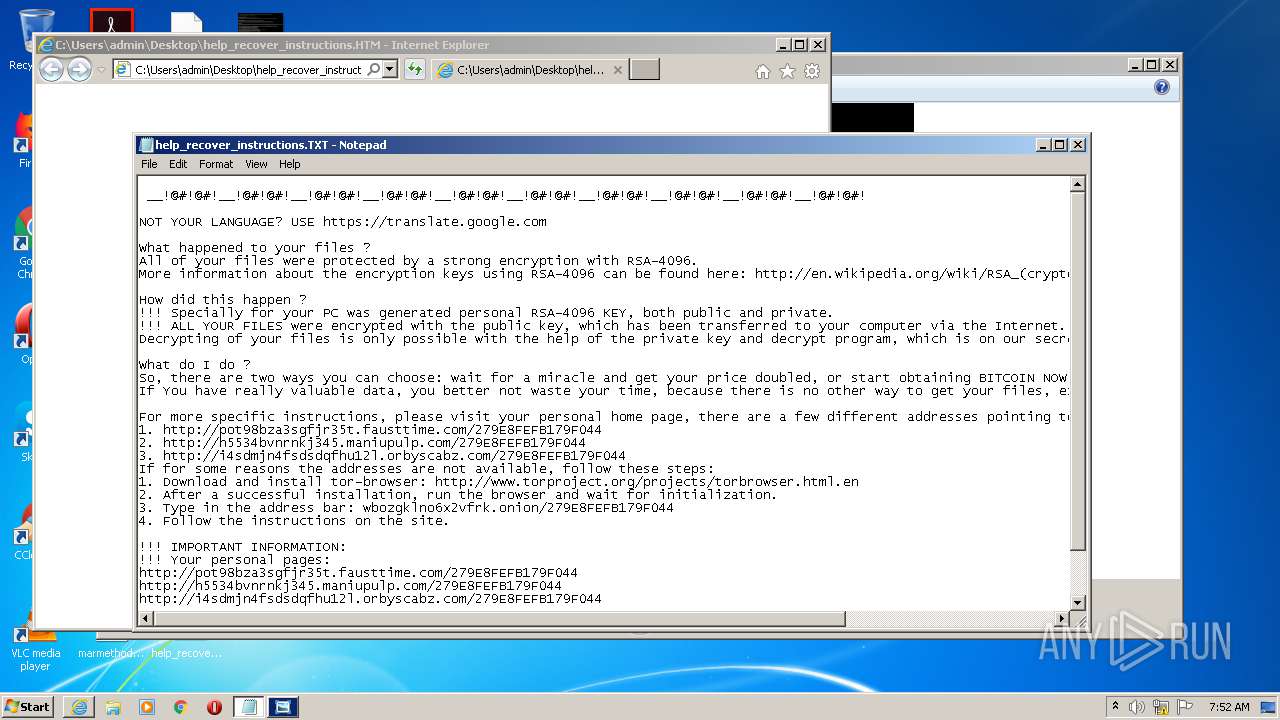
Task: Click the blue help icon in background window
Action: (x=1161, y=87)
